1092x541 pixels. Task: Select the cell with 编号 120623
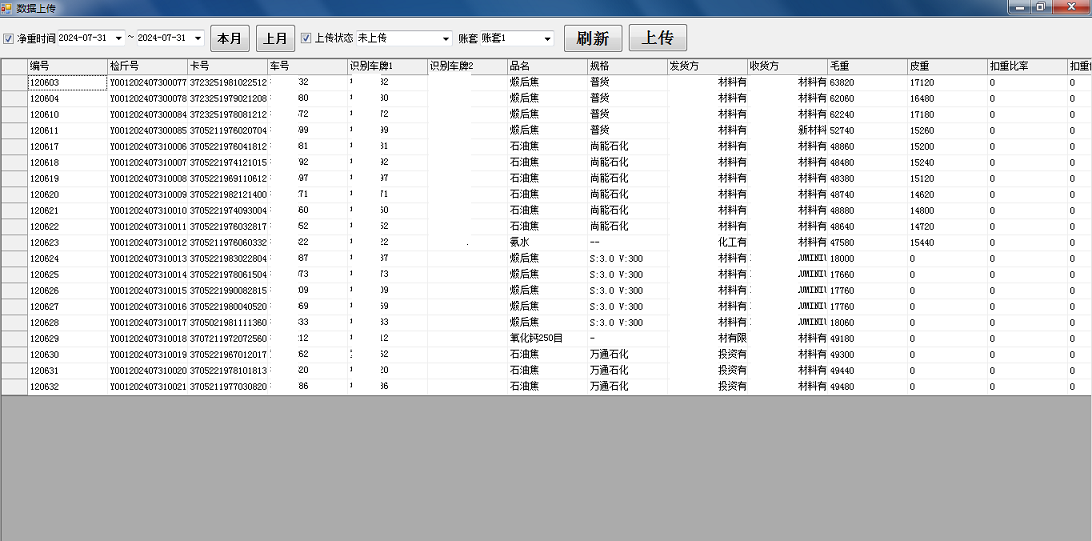[x=67, y=242]
